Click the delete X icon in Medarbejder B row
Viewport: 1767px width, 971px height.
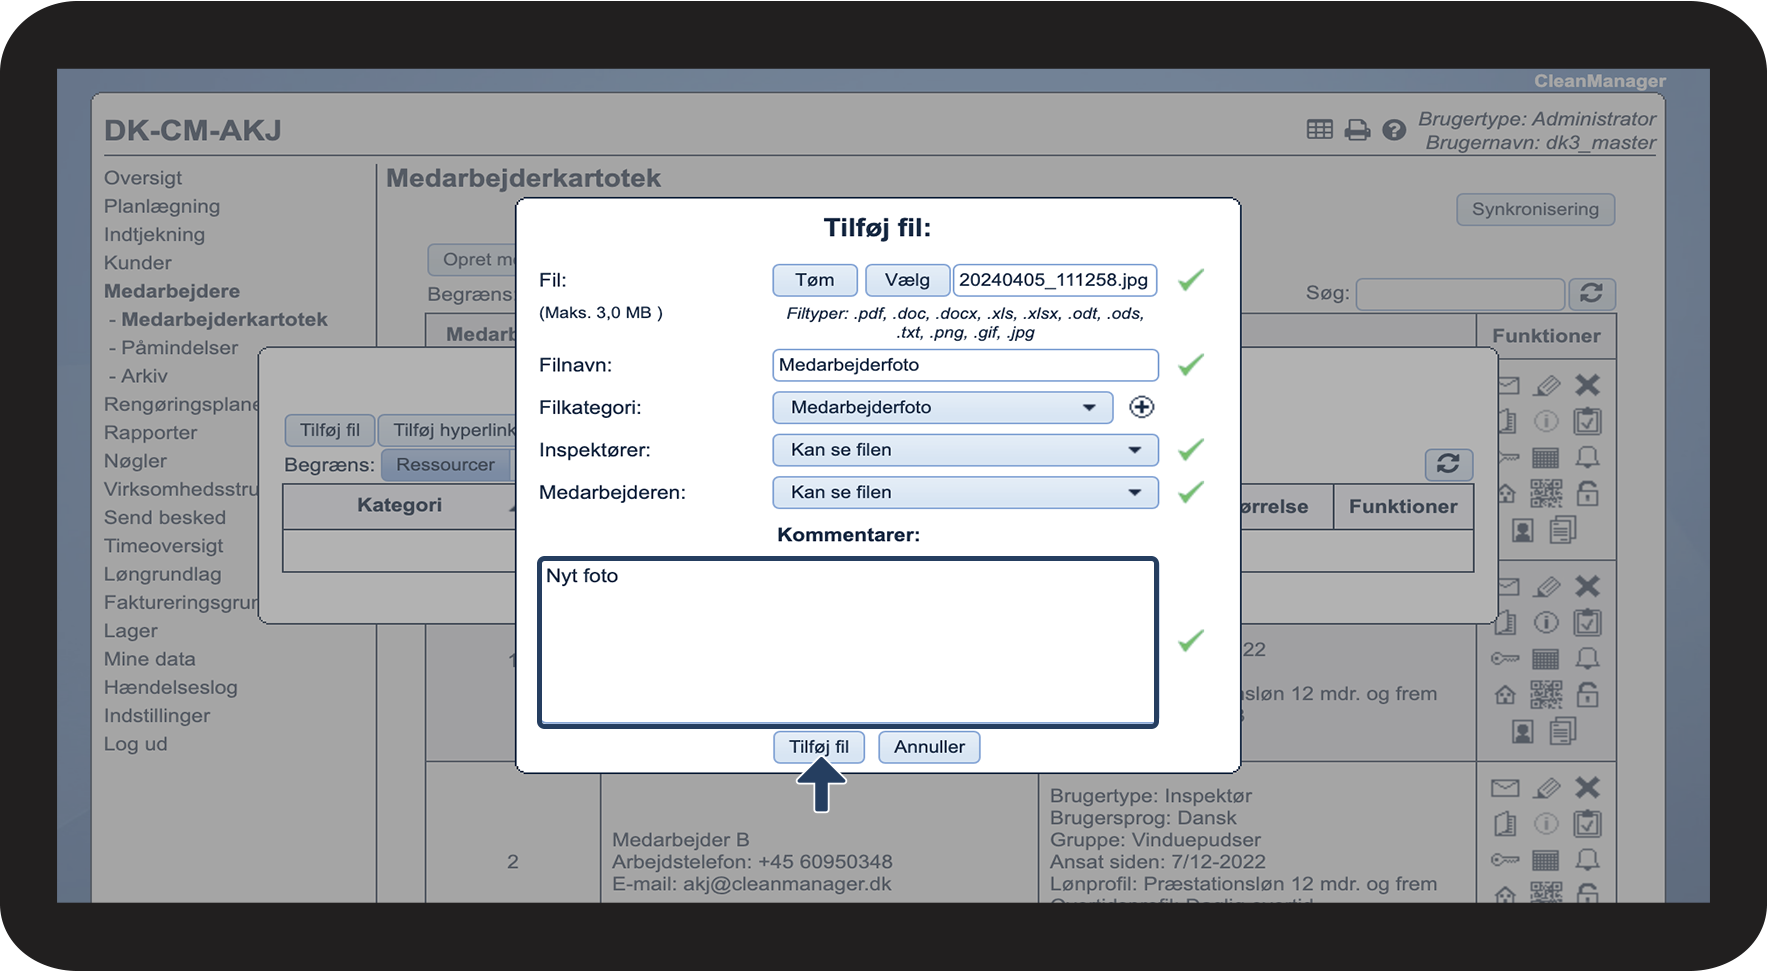click(x=1587, y=788)
